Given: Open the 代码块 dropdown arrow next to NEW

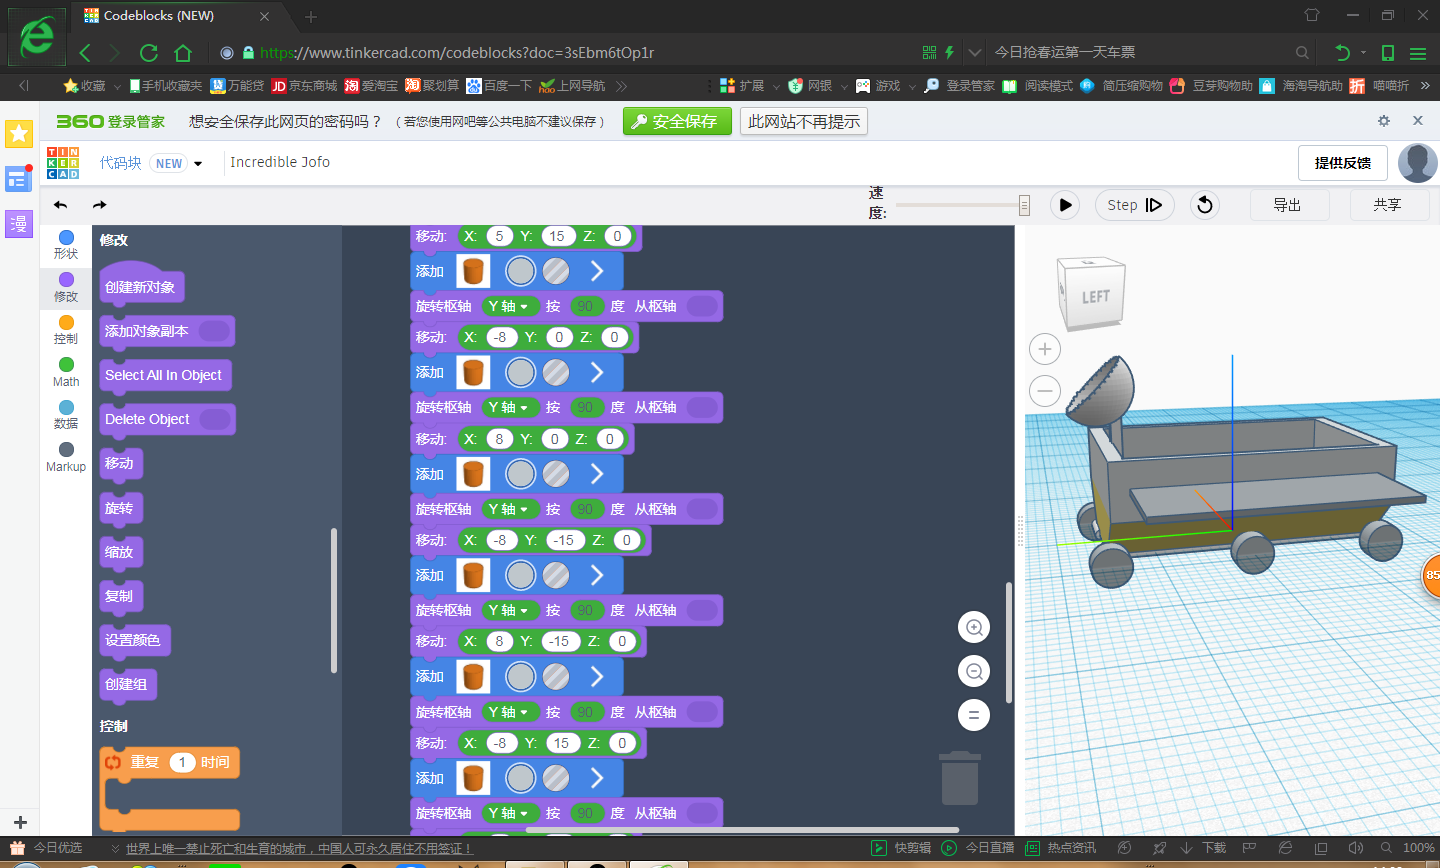Looking at the screenshot, I should [x=198, y=164].
